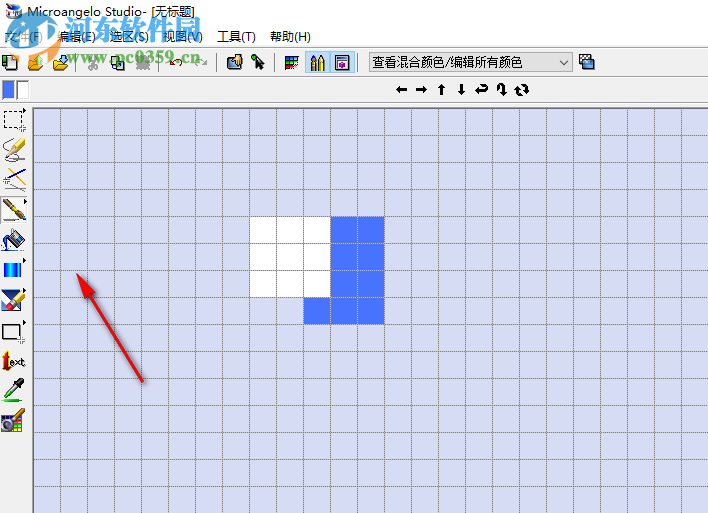
Task: Open the 选区(S) menu
Action: pyautogui.click(x=129, y=37)
